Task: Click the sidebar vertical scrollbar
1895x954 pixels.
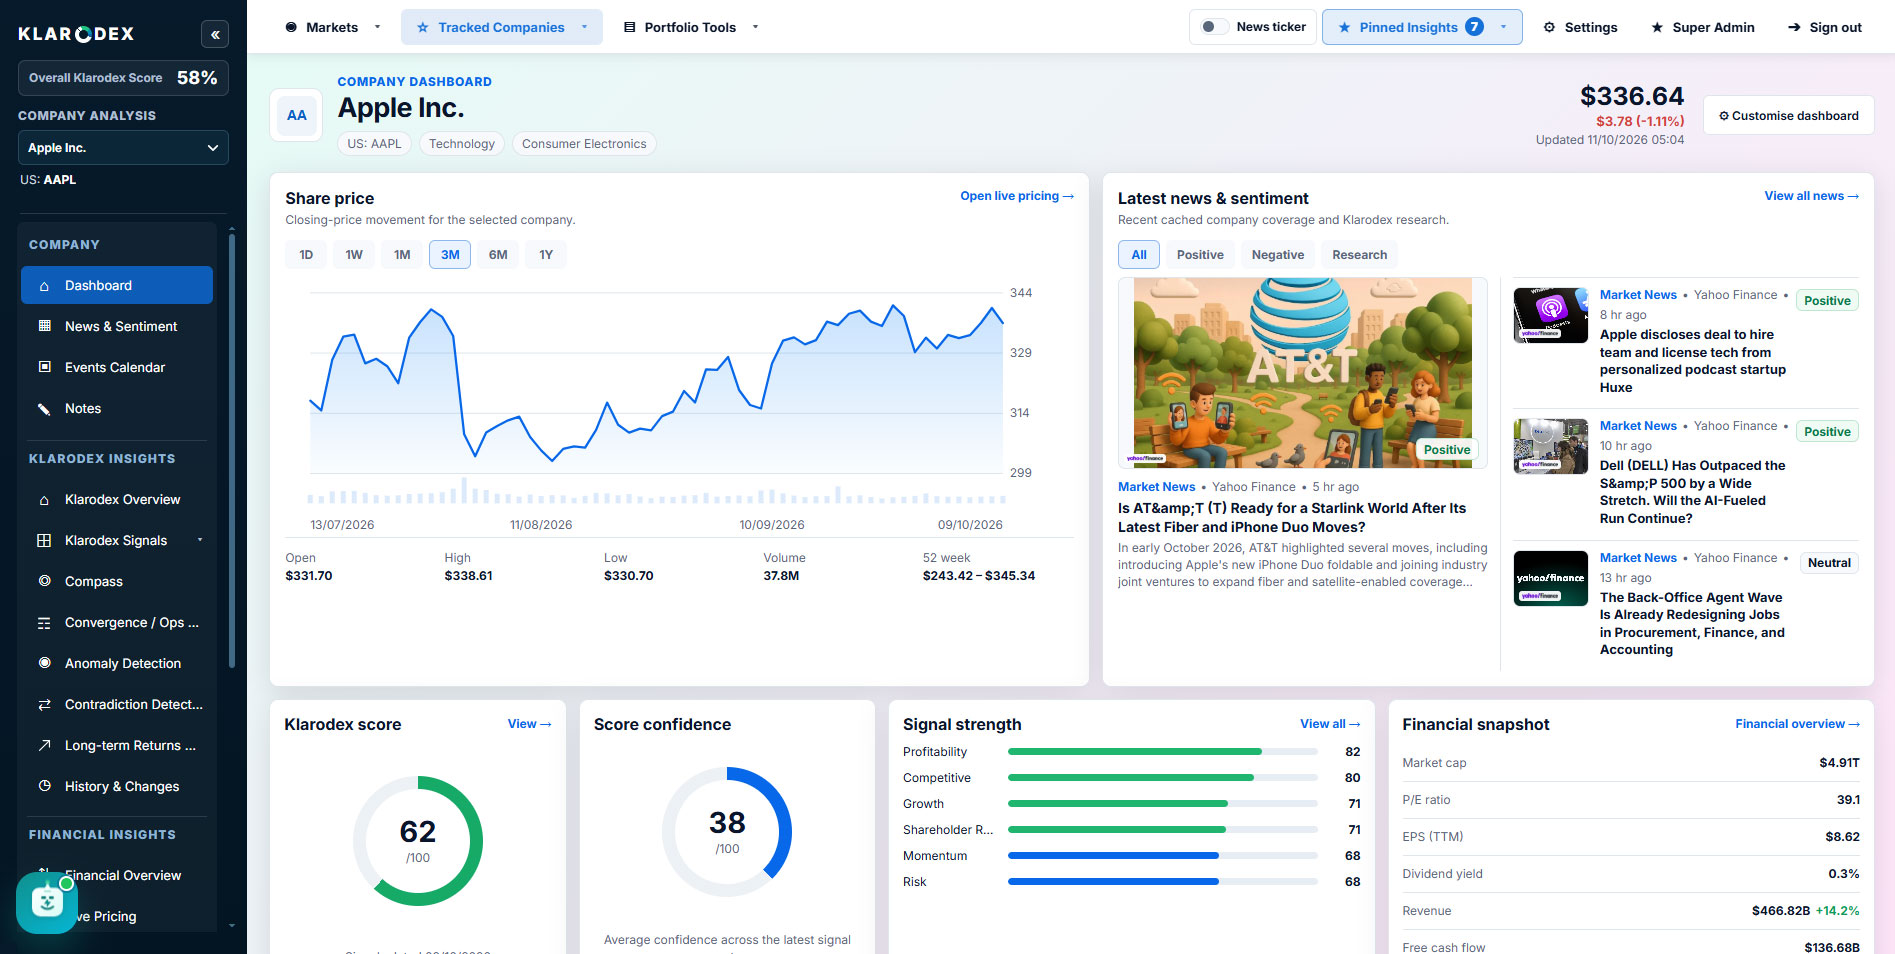Action: point(232,450)
